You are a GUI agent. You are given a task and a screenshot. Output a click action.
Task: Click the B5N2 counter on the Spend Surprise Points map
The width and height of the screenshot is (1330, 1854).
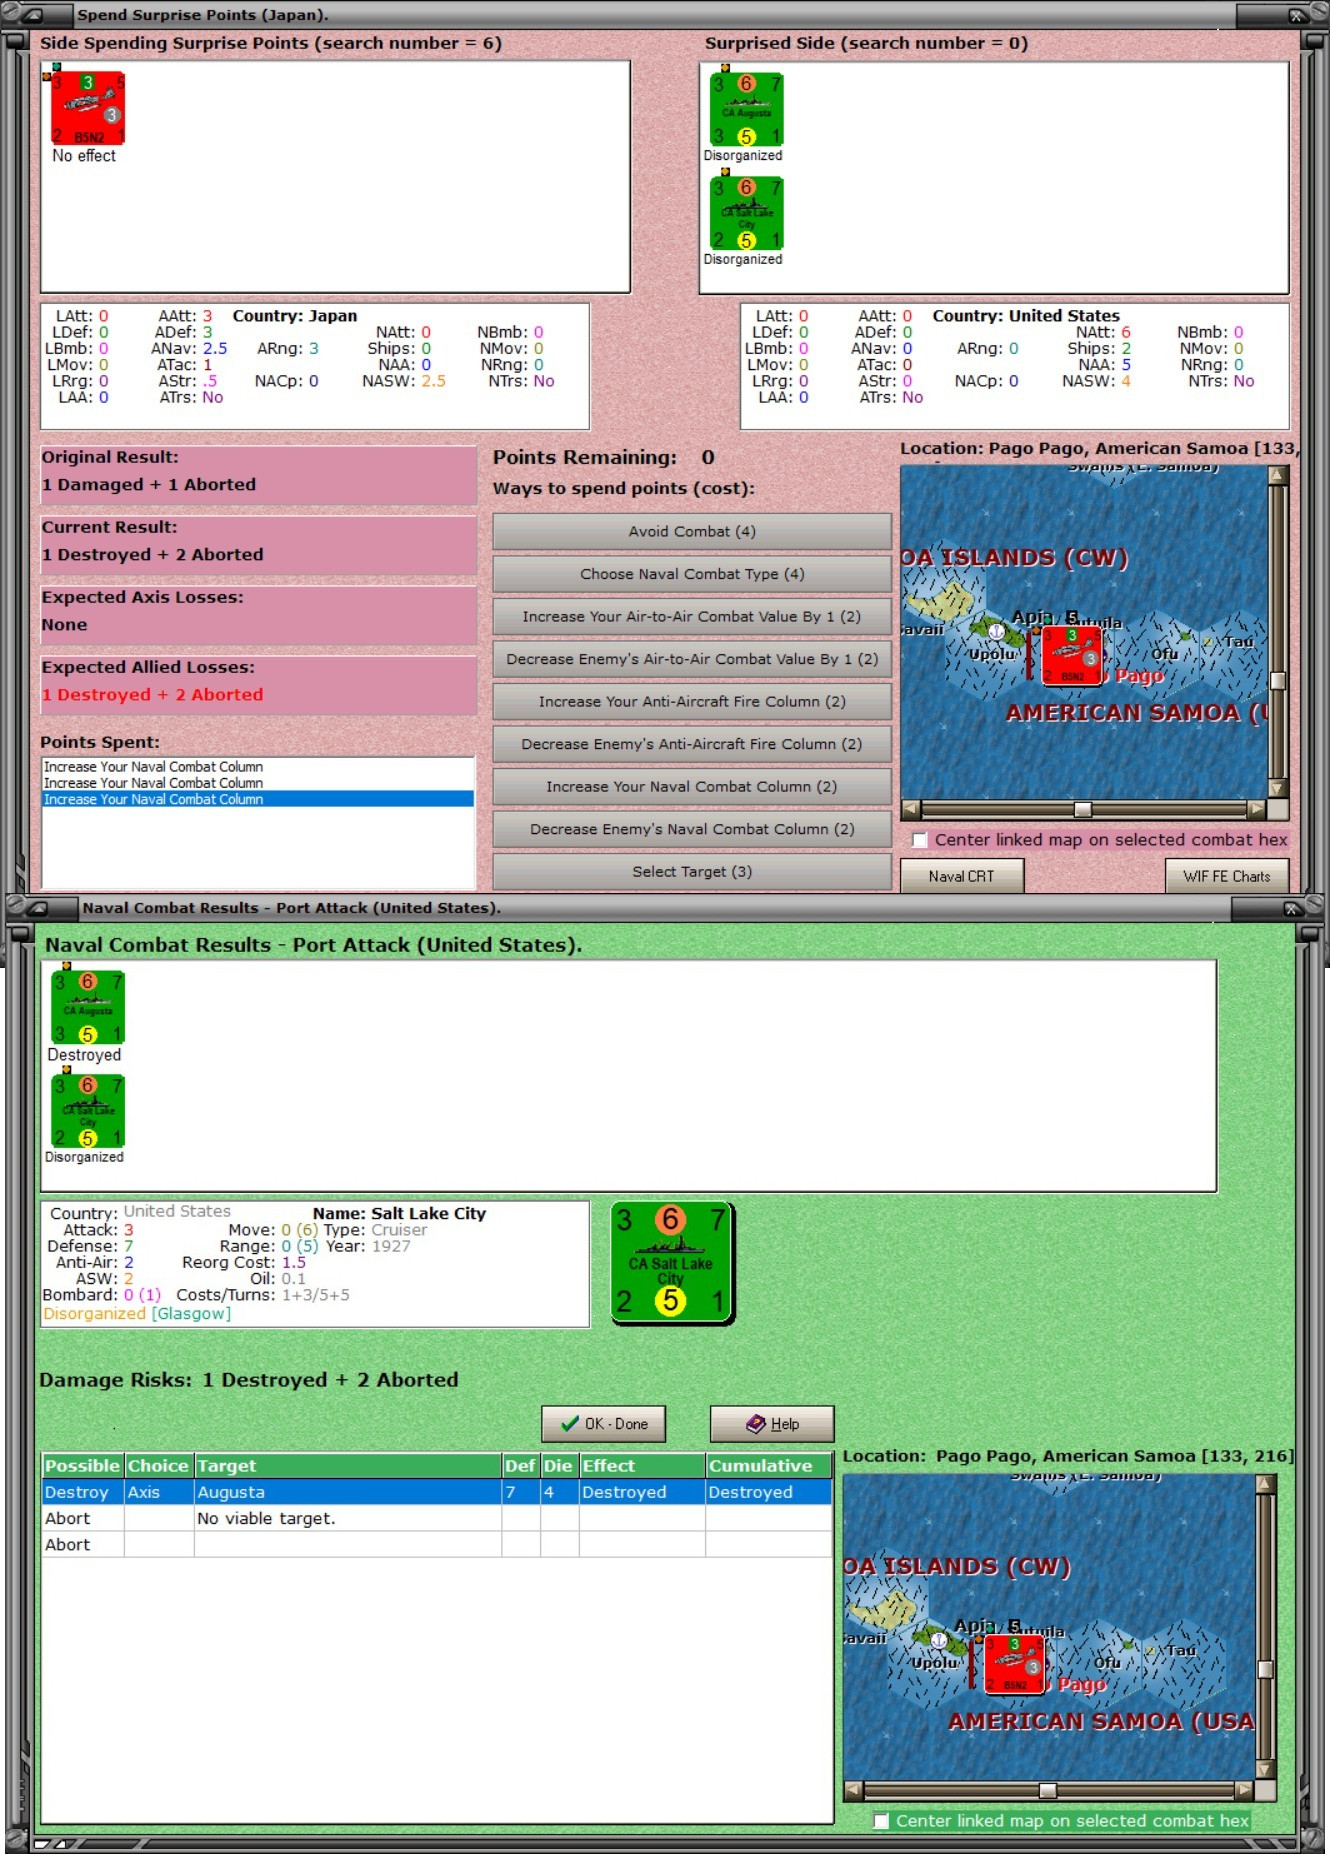tap(1072, 656)
